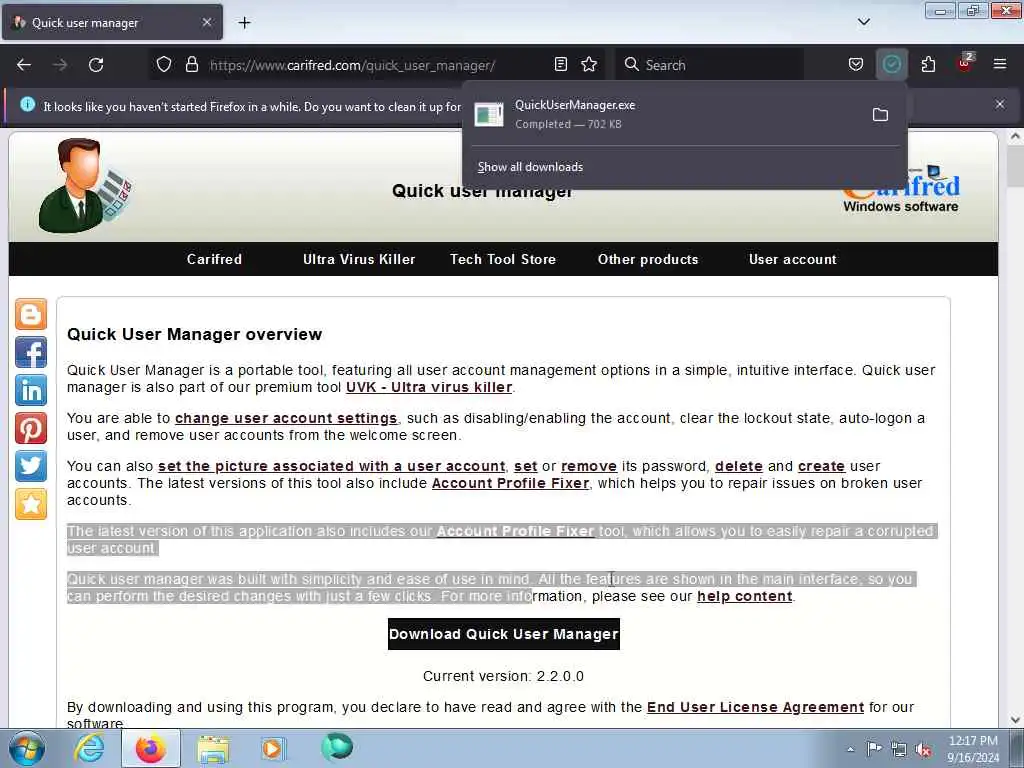Click the Quick user manager logo image
This screenshot has height=768, width=1024.
[x=85, y=185]
